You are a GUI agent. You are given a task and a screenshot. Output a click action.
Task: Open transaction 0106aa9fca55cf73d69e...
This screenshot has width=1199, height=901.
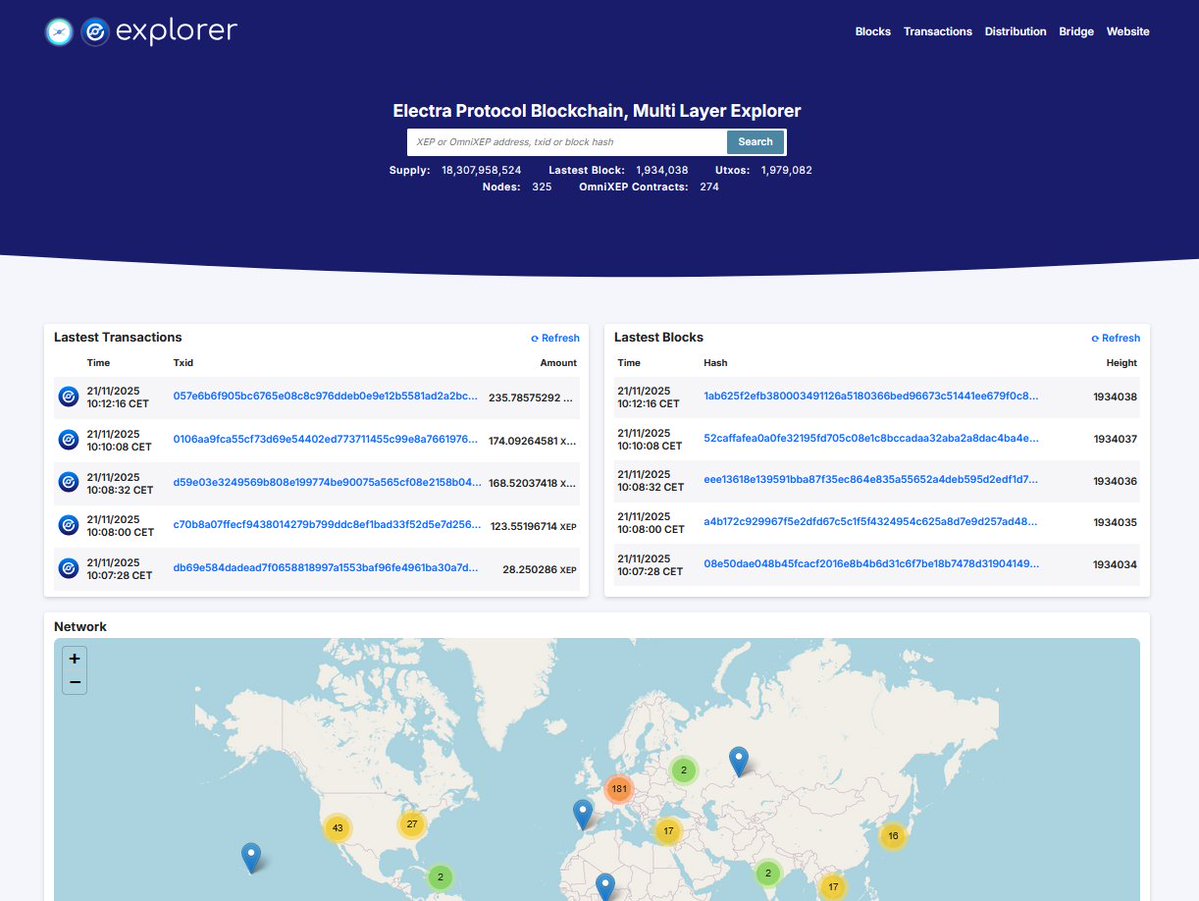click(x=325, y=439)
